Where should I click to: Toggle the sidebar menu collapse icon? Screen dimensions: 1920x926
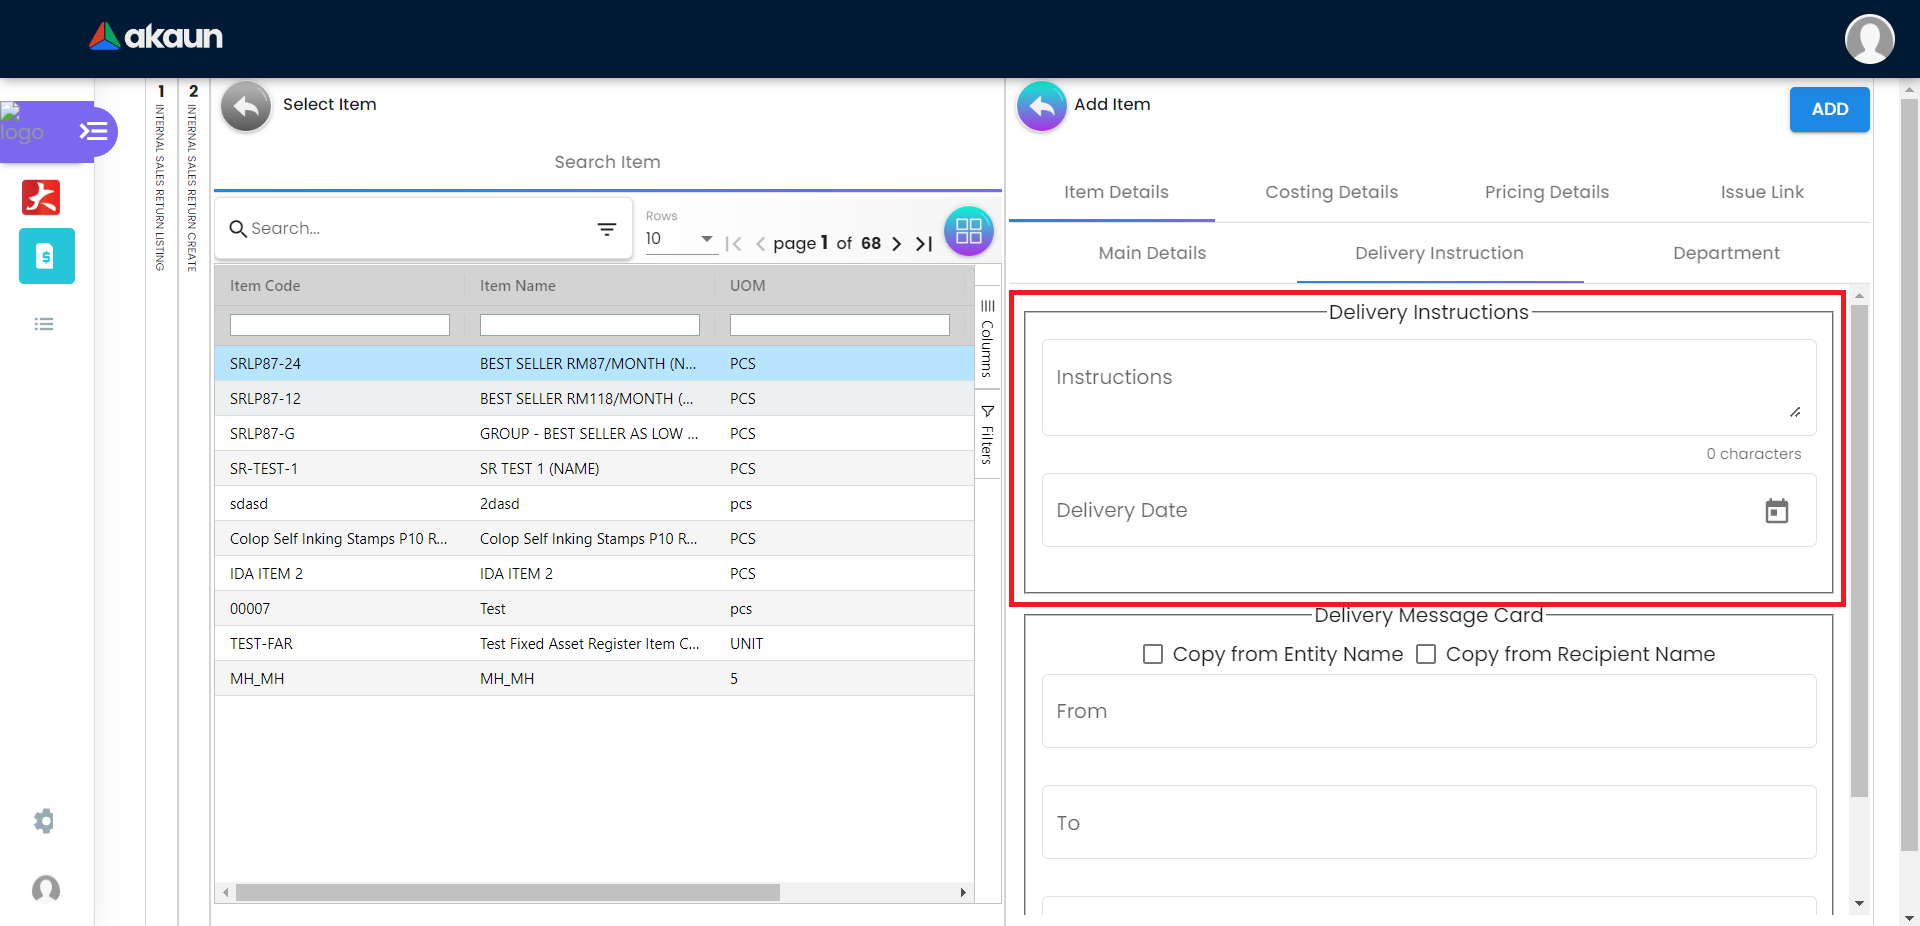pyautogui.click(x=93, y=131)
